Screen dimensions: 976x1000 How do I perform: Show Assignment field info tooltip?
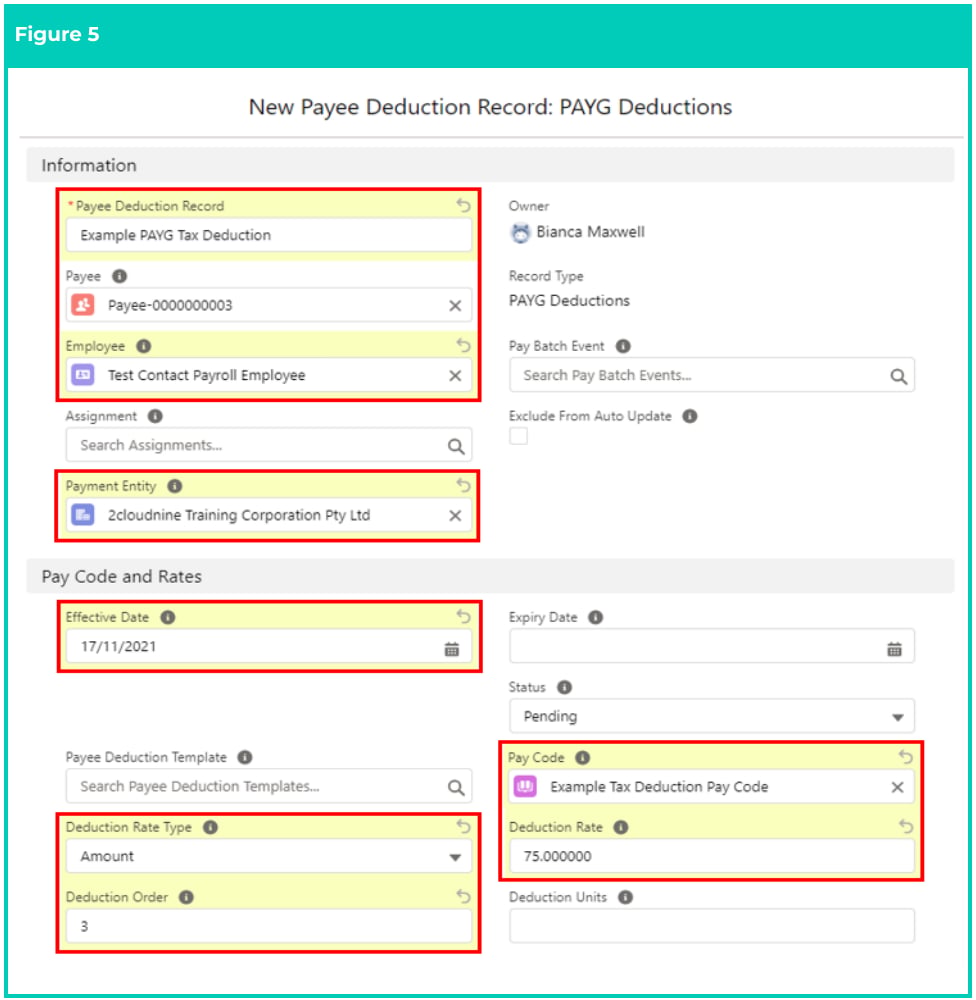click(x=155, y=416)
